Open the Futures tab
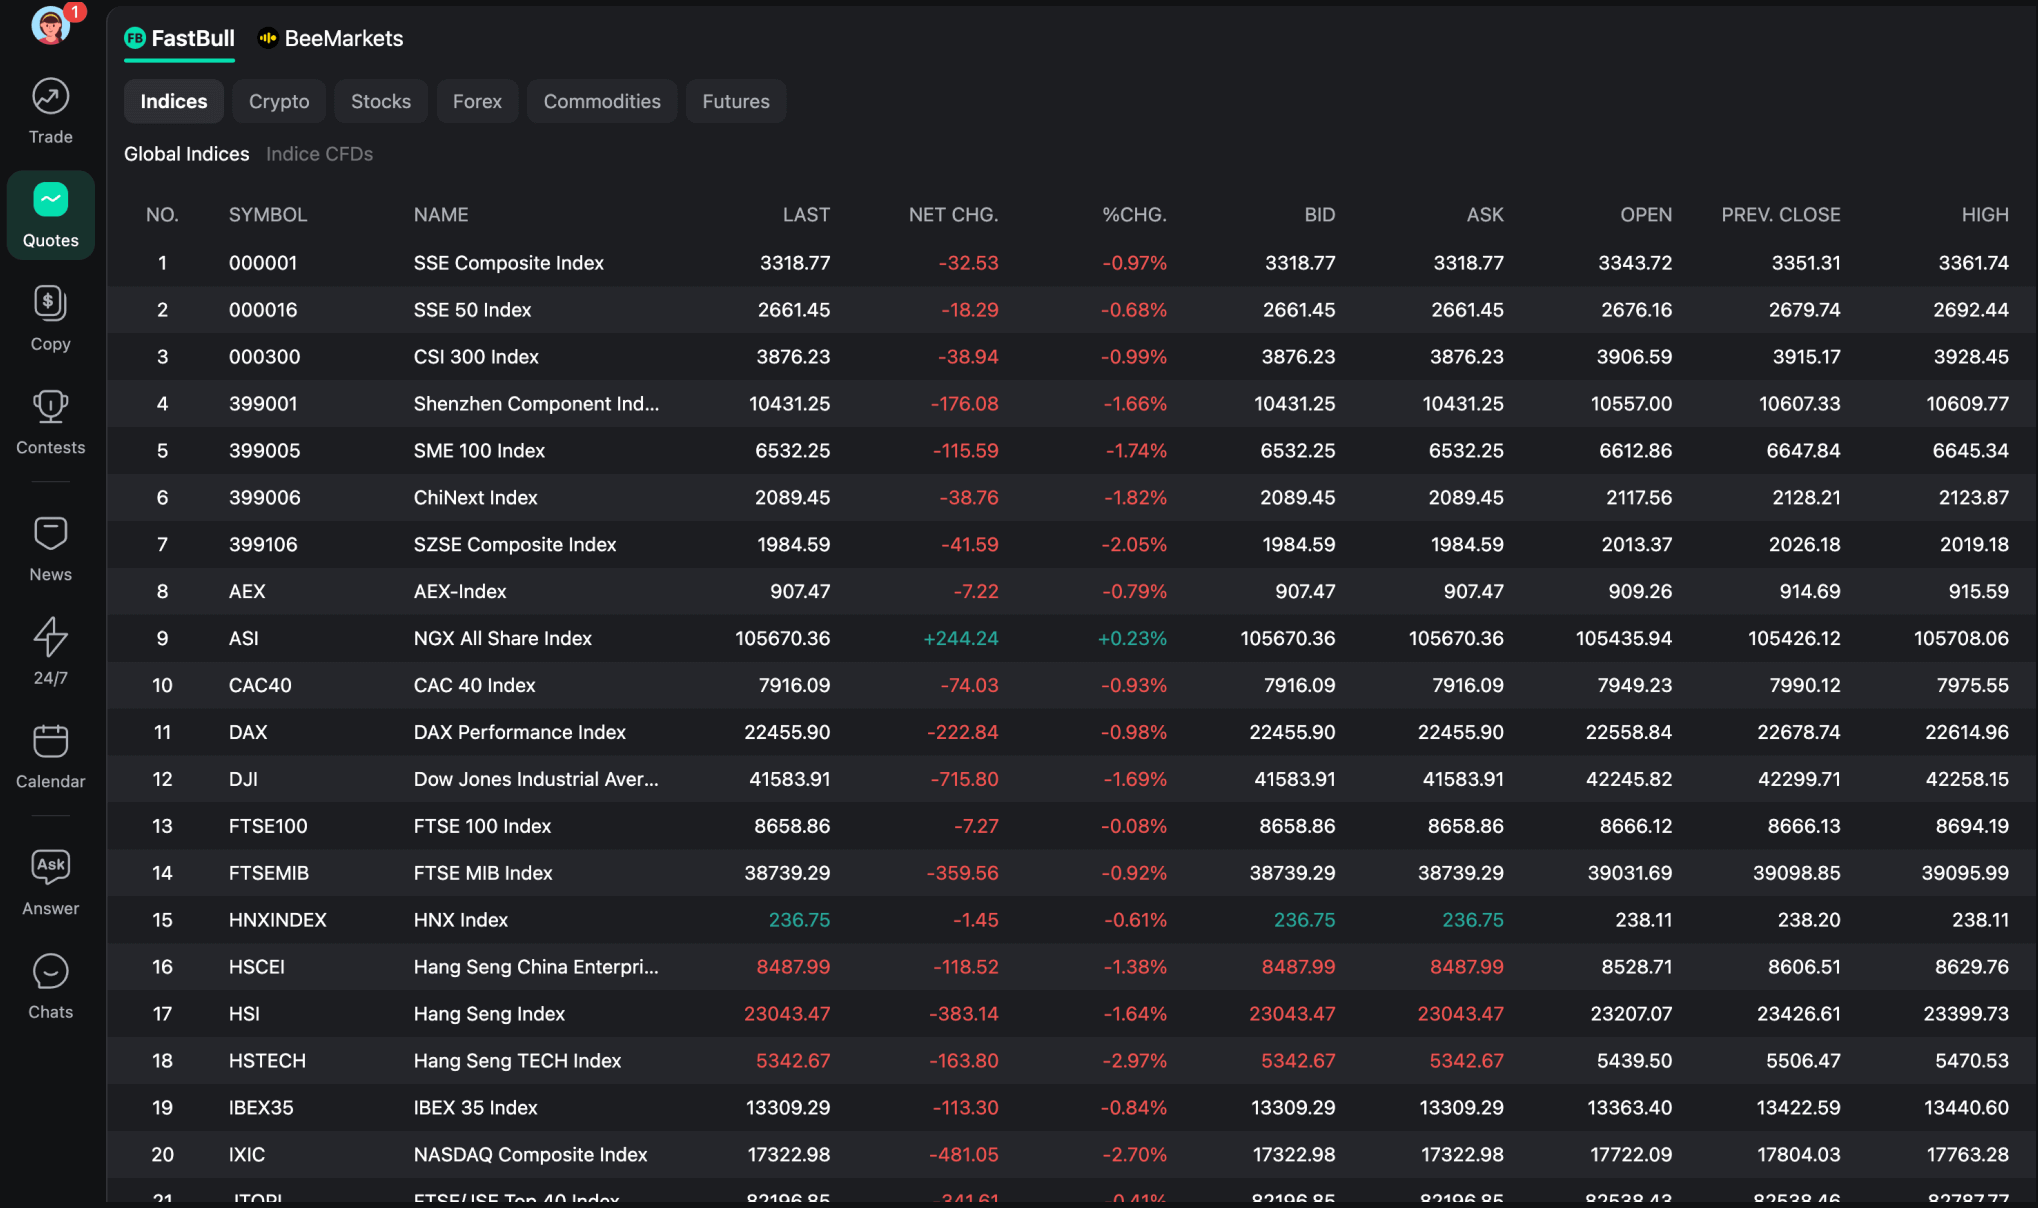The width and height of the screenshot is (2038, 1208). [x=735, y=101]
